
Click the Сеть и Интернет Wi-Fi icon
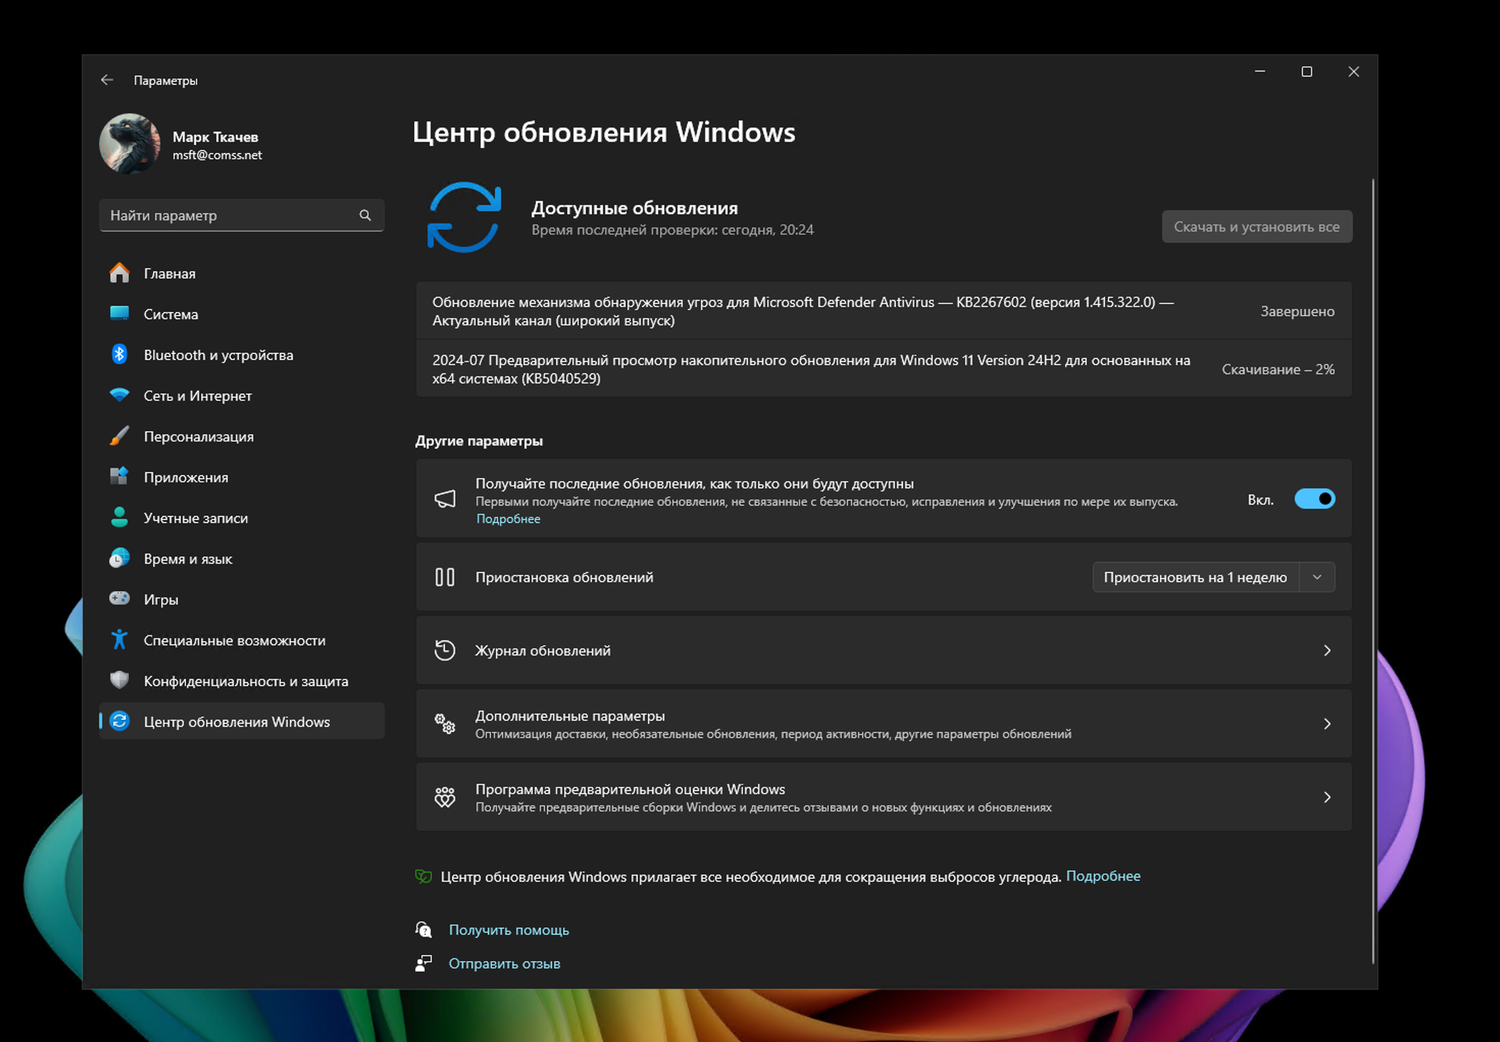pos(119,396)
